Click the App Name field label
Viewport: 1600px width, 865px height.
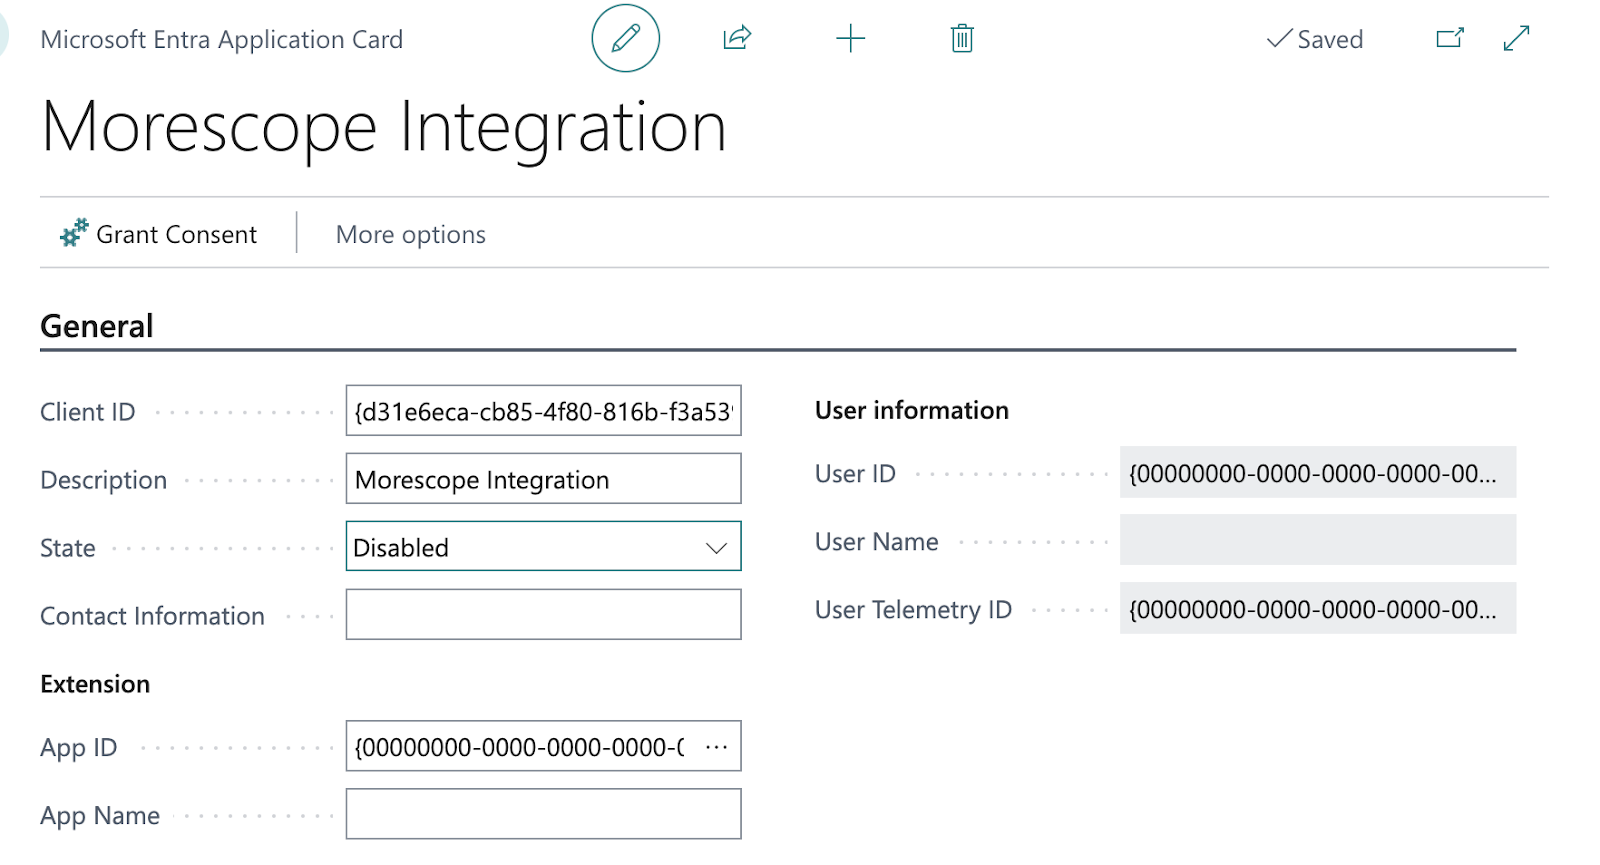tap(100, 816)
